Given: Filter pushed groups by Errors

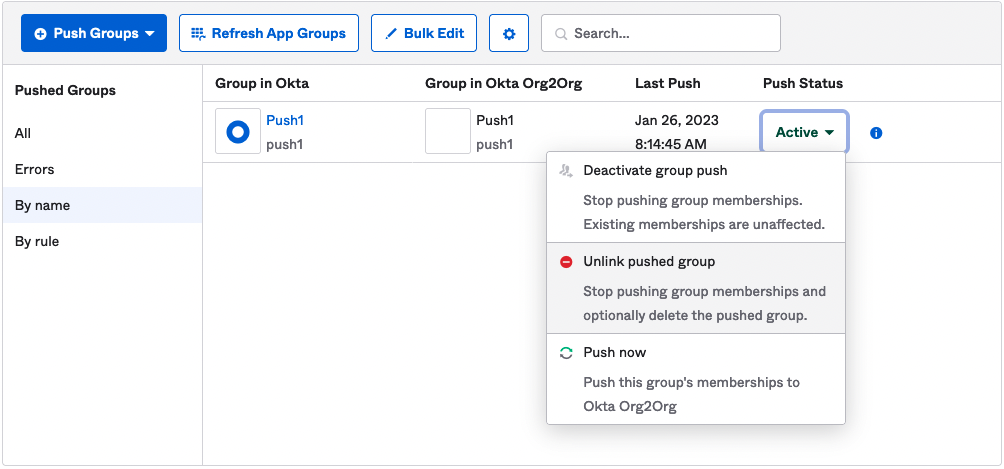Looking at the screenshot, I should click(x=35, y=169).
